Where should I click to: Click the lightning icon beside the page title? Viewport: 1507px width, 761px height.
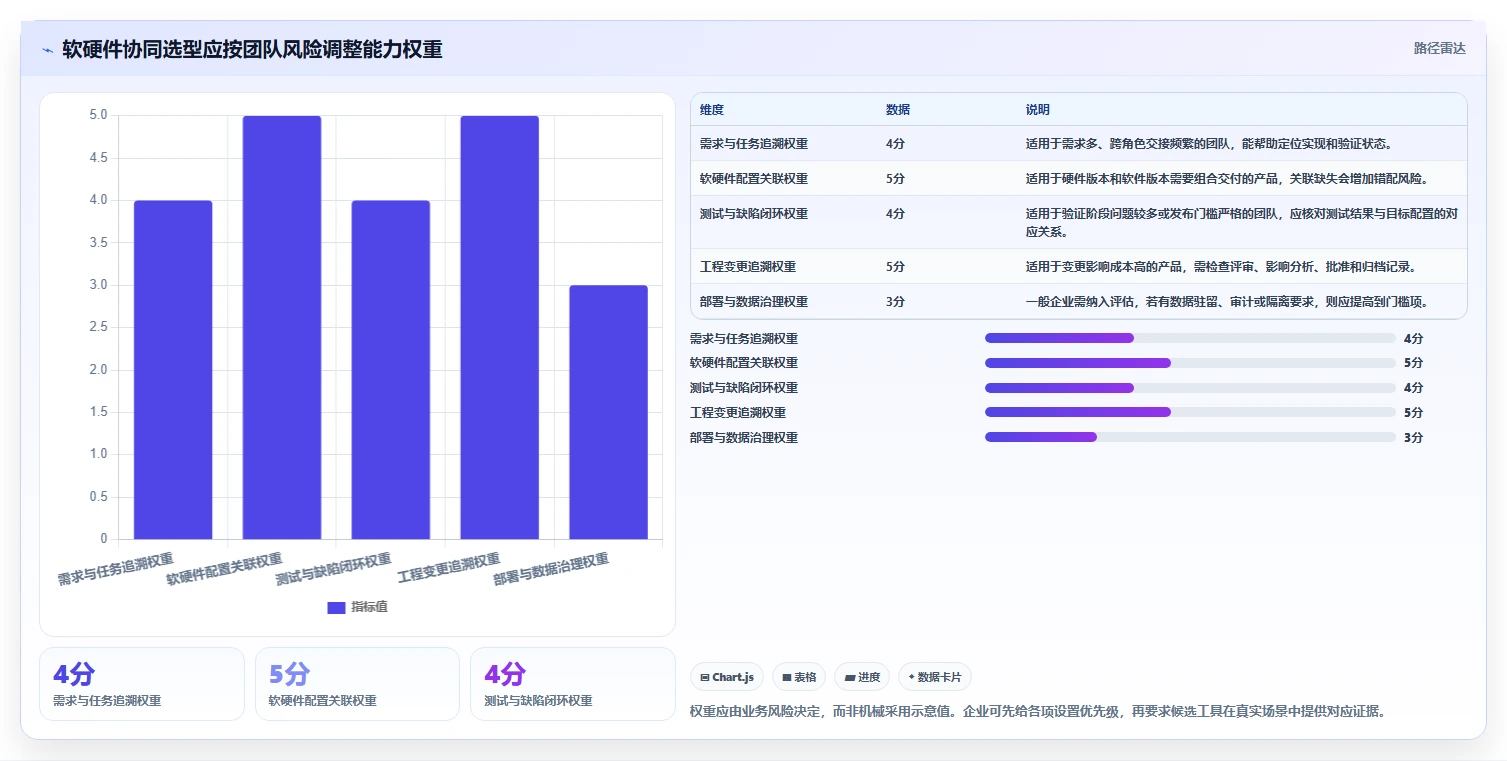click(47, 50)
